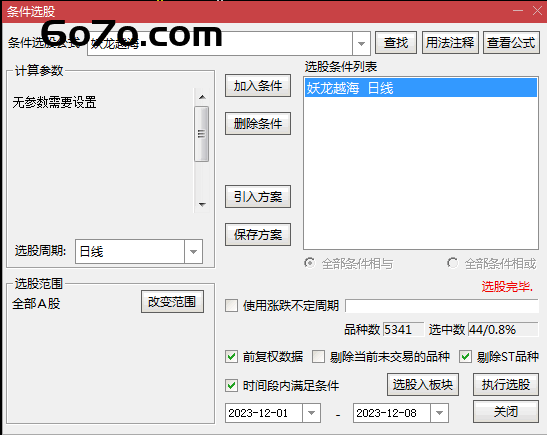547x435 pixels.
Task: Close the 条件选股 window
Action: coord(538,11)
